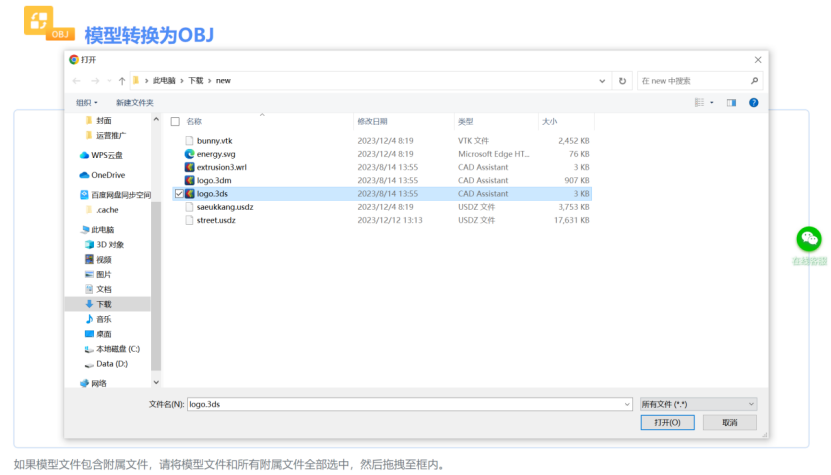This screenshot has height=475, width=831.
Task: Toggle the select-all checkbox in header
Action: tap(175, 121)
